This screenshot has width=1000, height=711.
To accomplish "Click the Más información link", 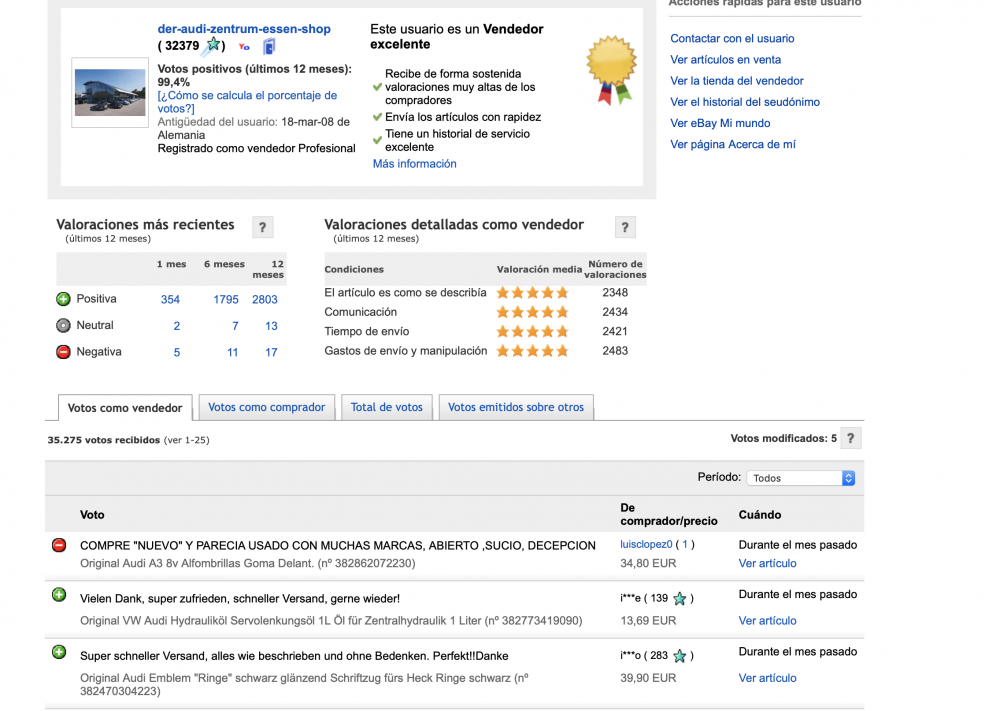I will click(414, 164).
